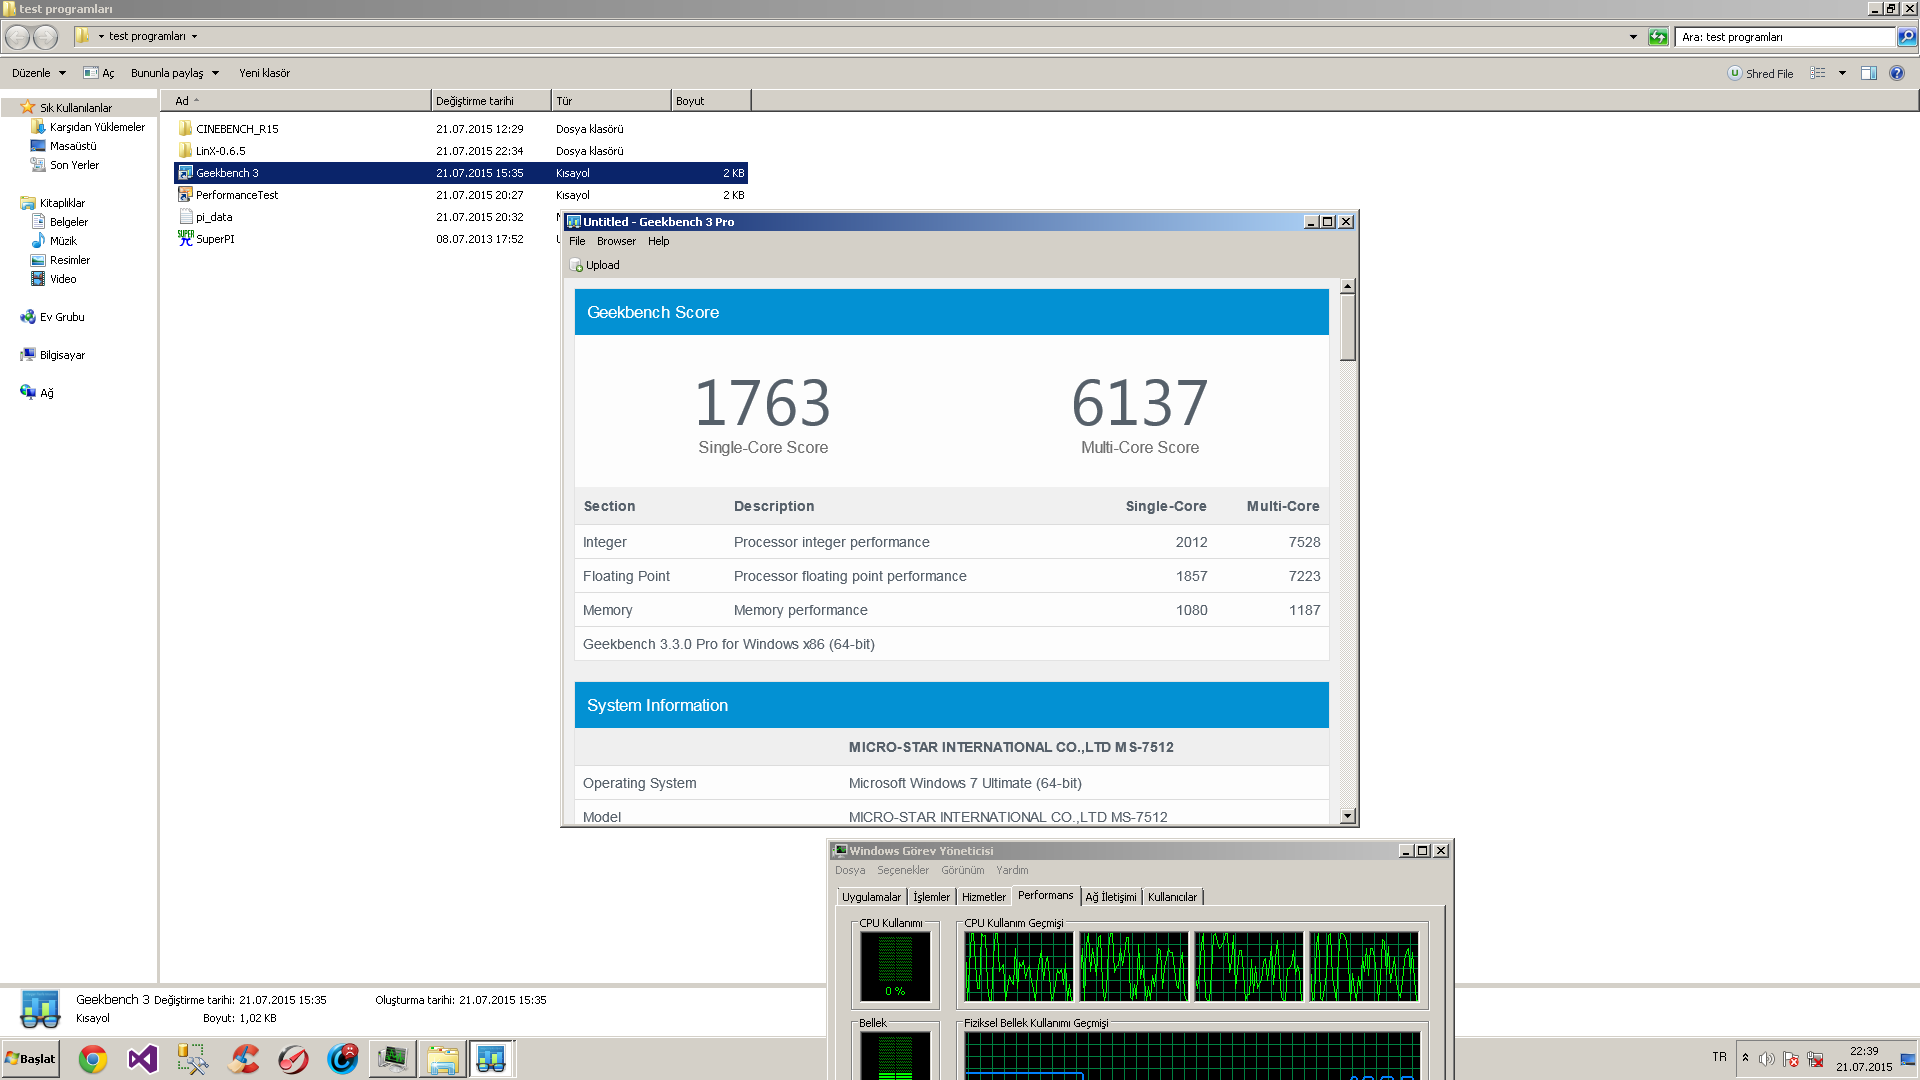
Task: Switch to the İşlemler tab
Action: pos(931,897)
